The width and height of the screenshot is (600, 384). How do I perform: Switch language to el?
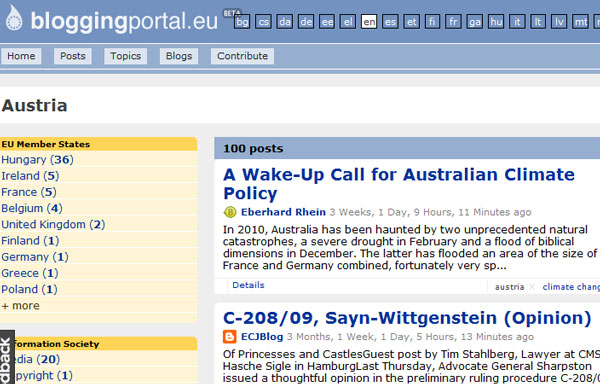point(348,22)
